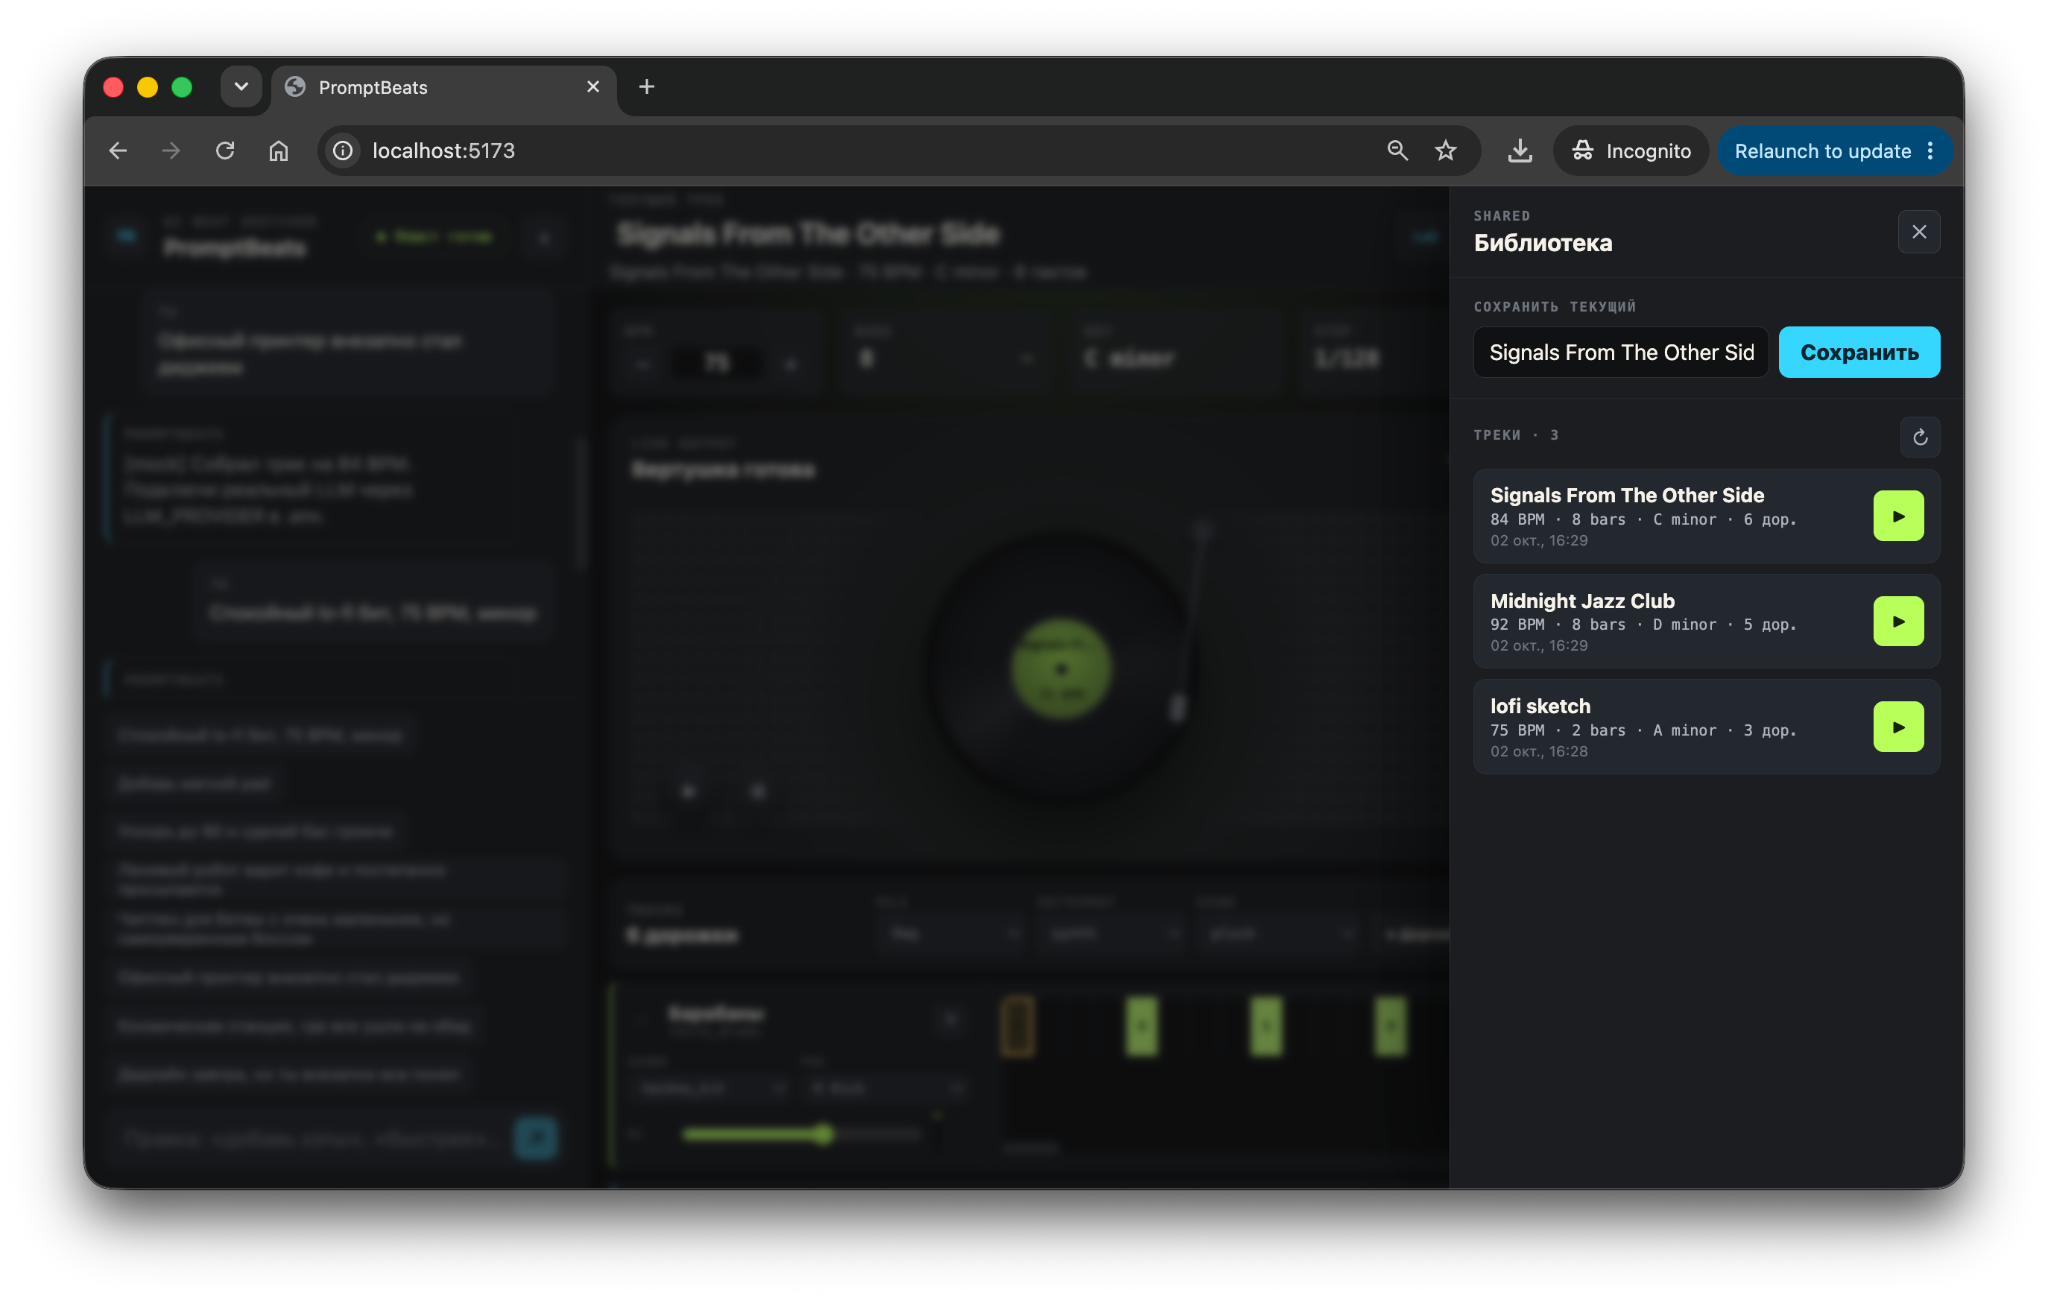The width and height of the screenshot is (2048, 1300).
Task: Select the Signals From The Other Side list title
Action: (1627, 495)
